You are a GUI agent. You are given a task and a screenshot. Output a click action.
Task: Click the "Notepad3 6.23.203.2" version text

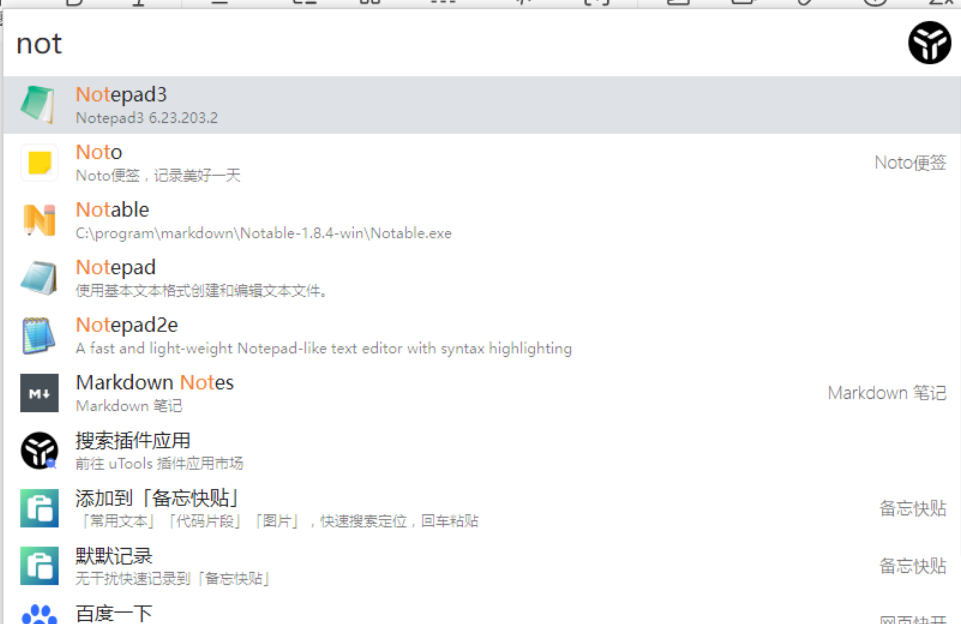click(146, 118)
